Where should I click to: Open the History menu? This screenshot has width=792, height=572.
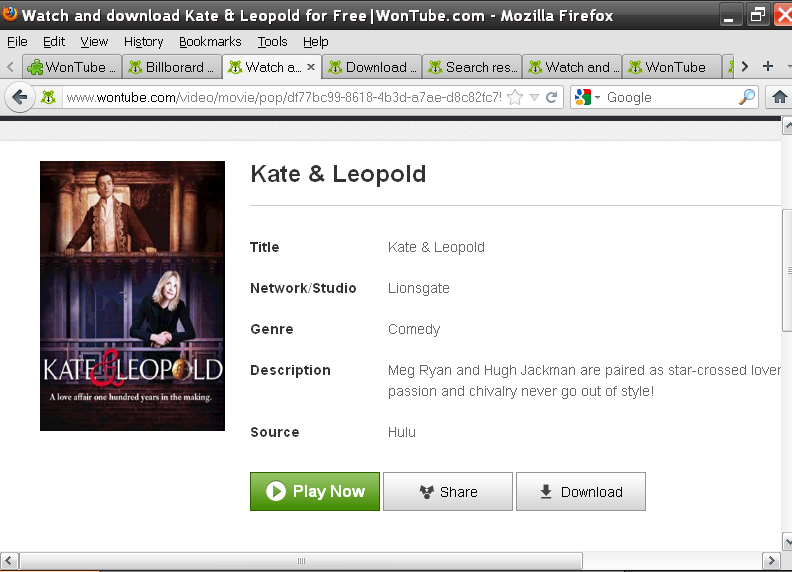(x=143, y=41)
